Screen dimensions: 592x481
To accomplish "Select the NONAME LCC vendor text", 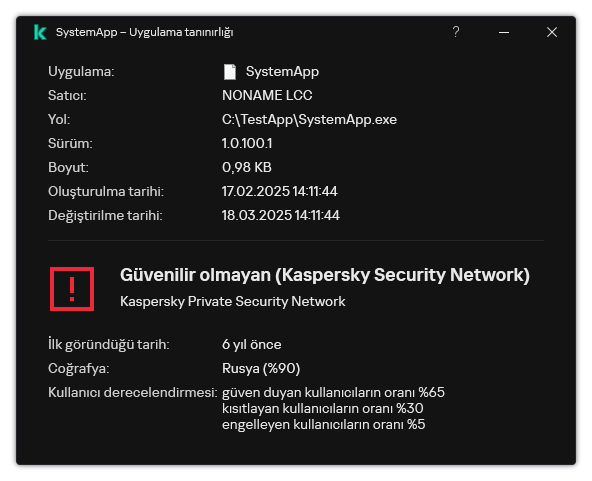I will click(x=267, y=95).
